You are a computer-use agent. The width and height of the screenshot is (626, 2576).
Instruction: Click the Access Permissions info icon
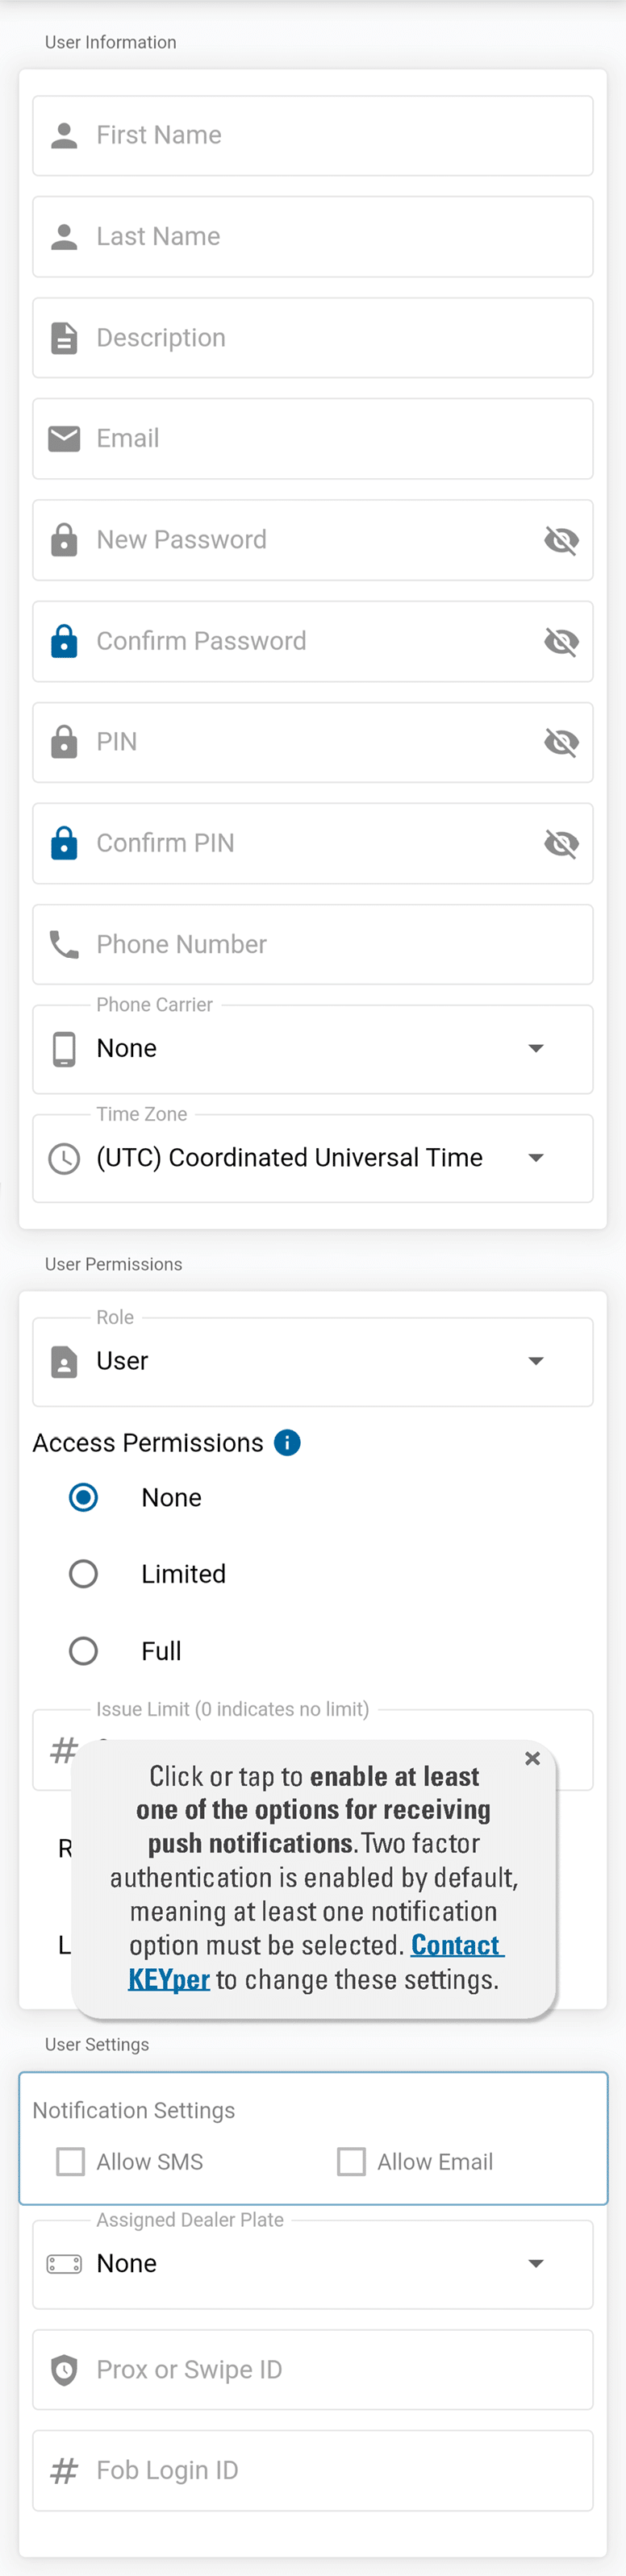(x=287, y=1442)
